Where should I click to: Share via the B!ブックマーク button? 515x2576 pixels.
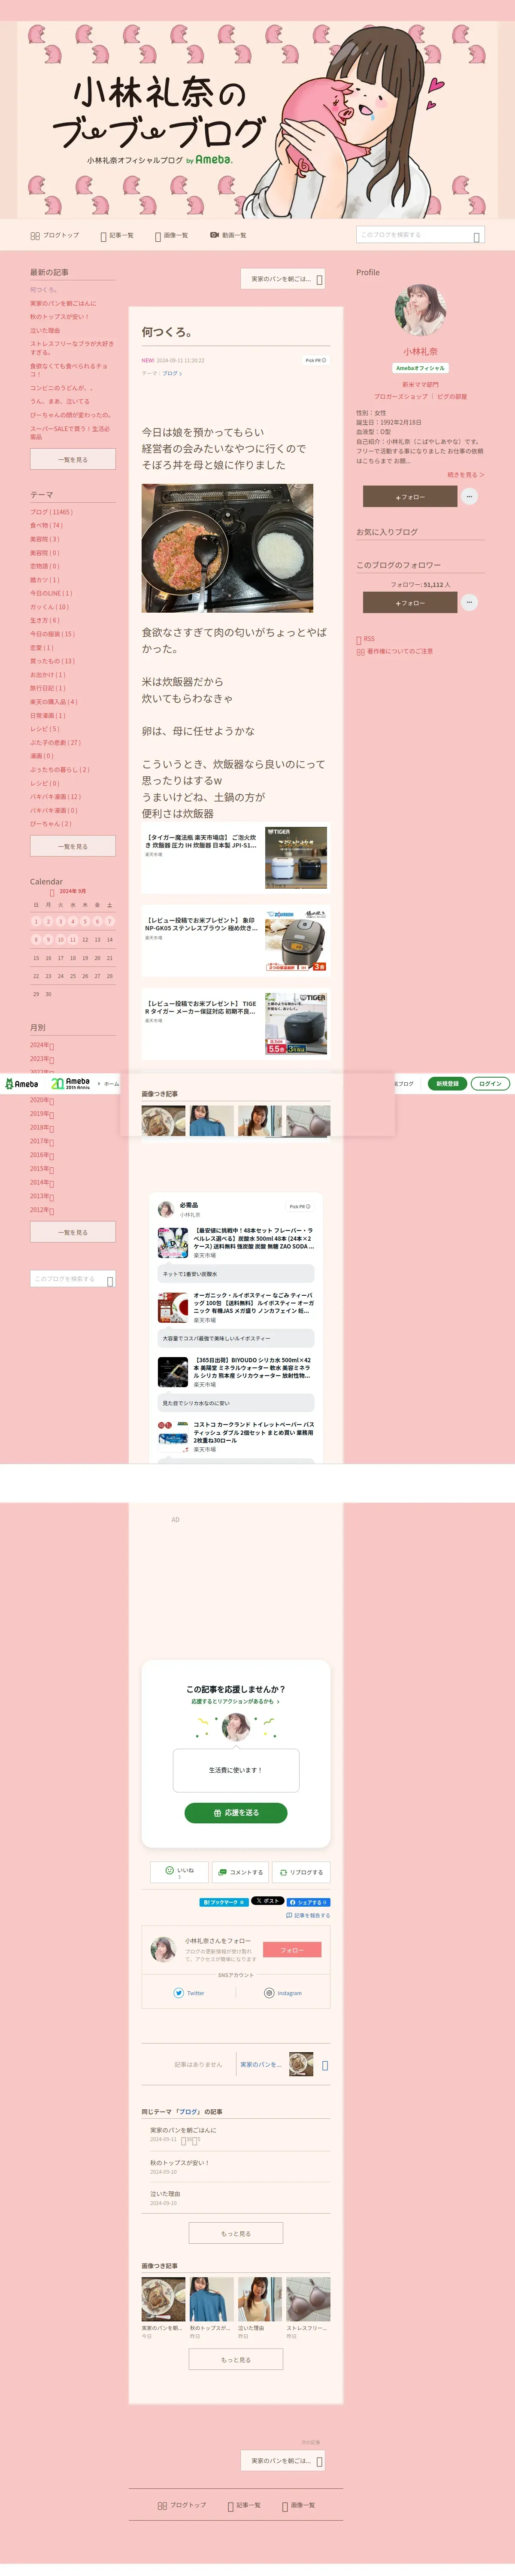(x=223, y=1902)
